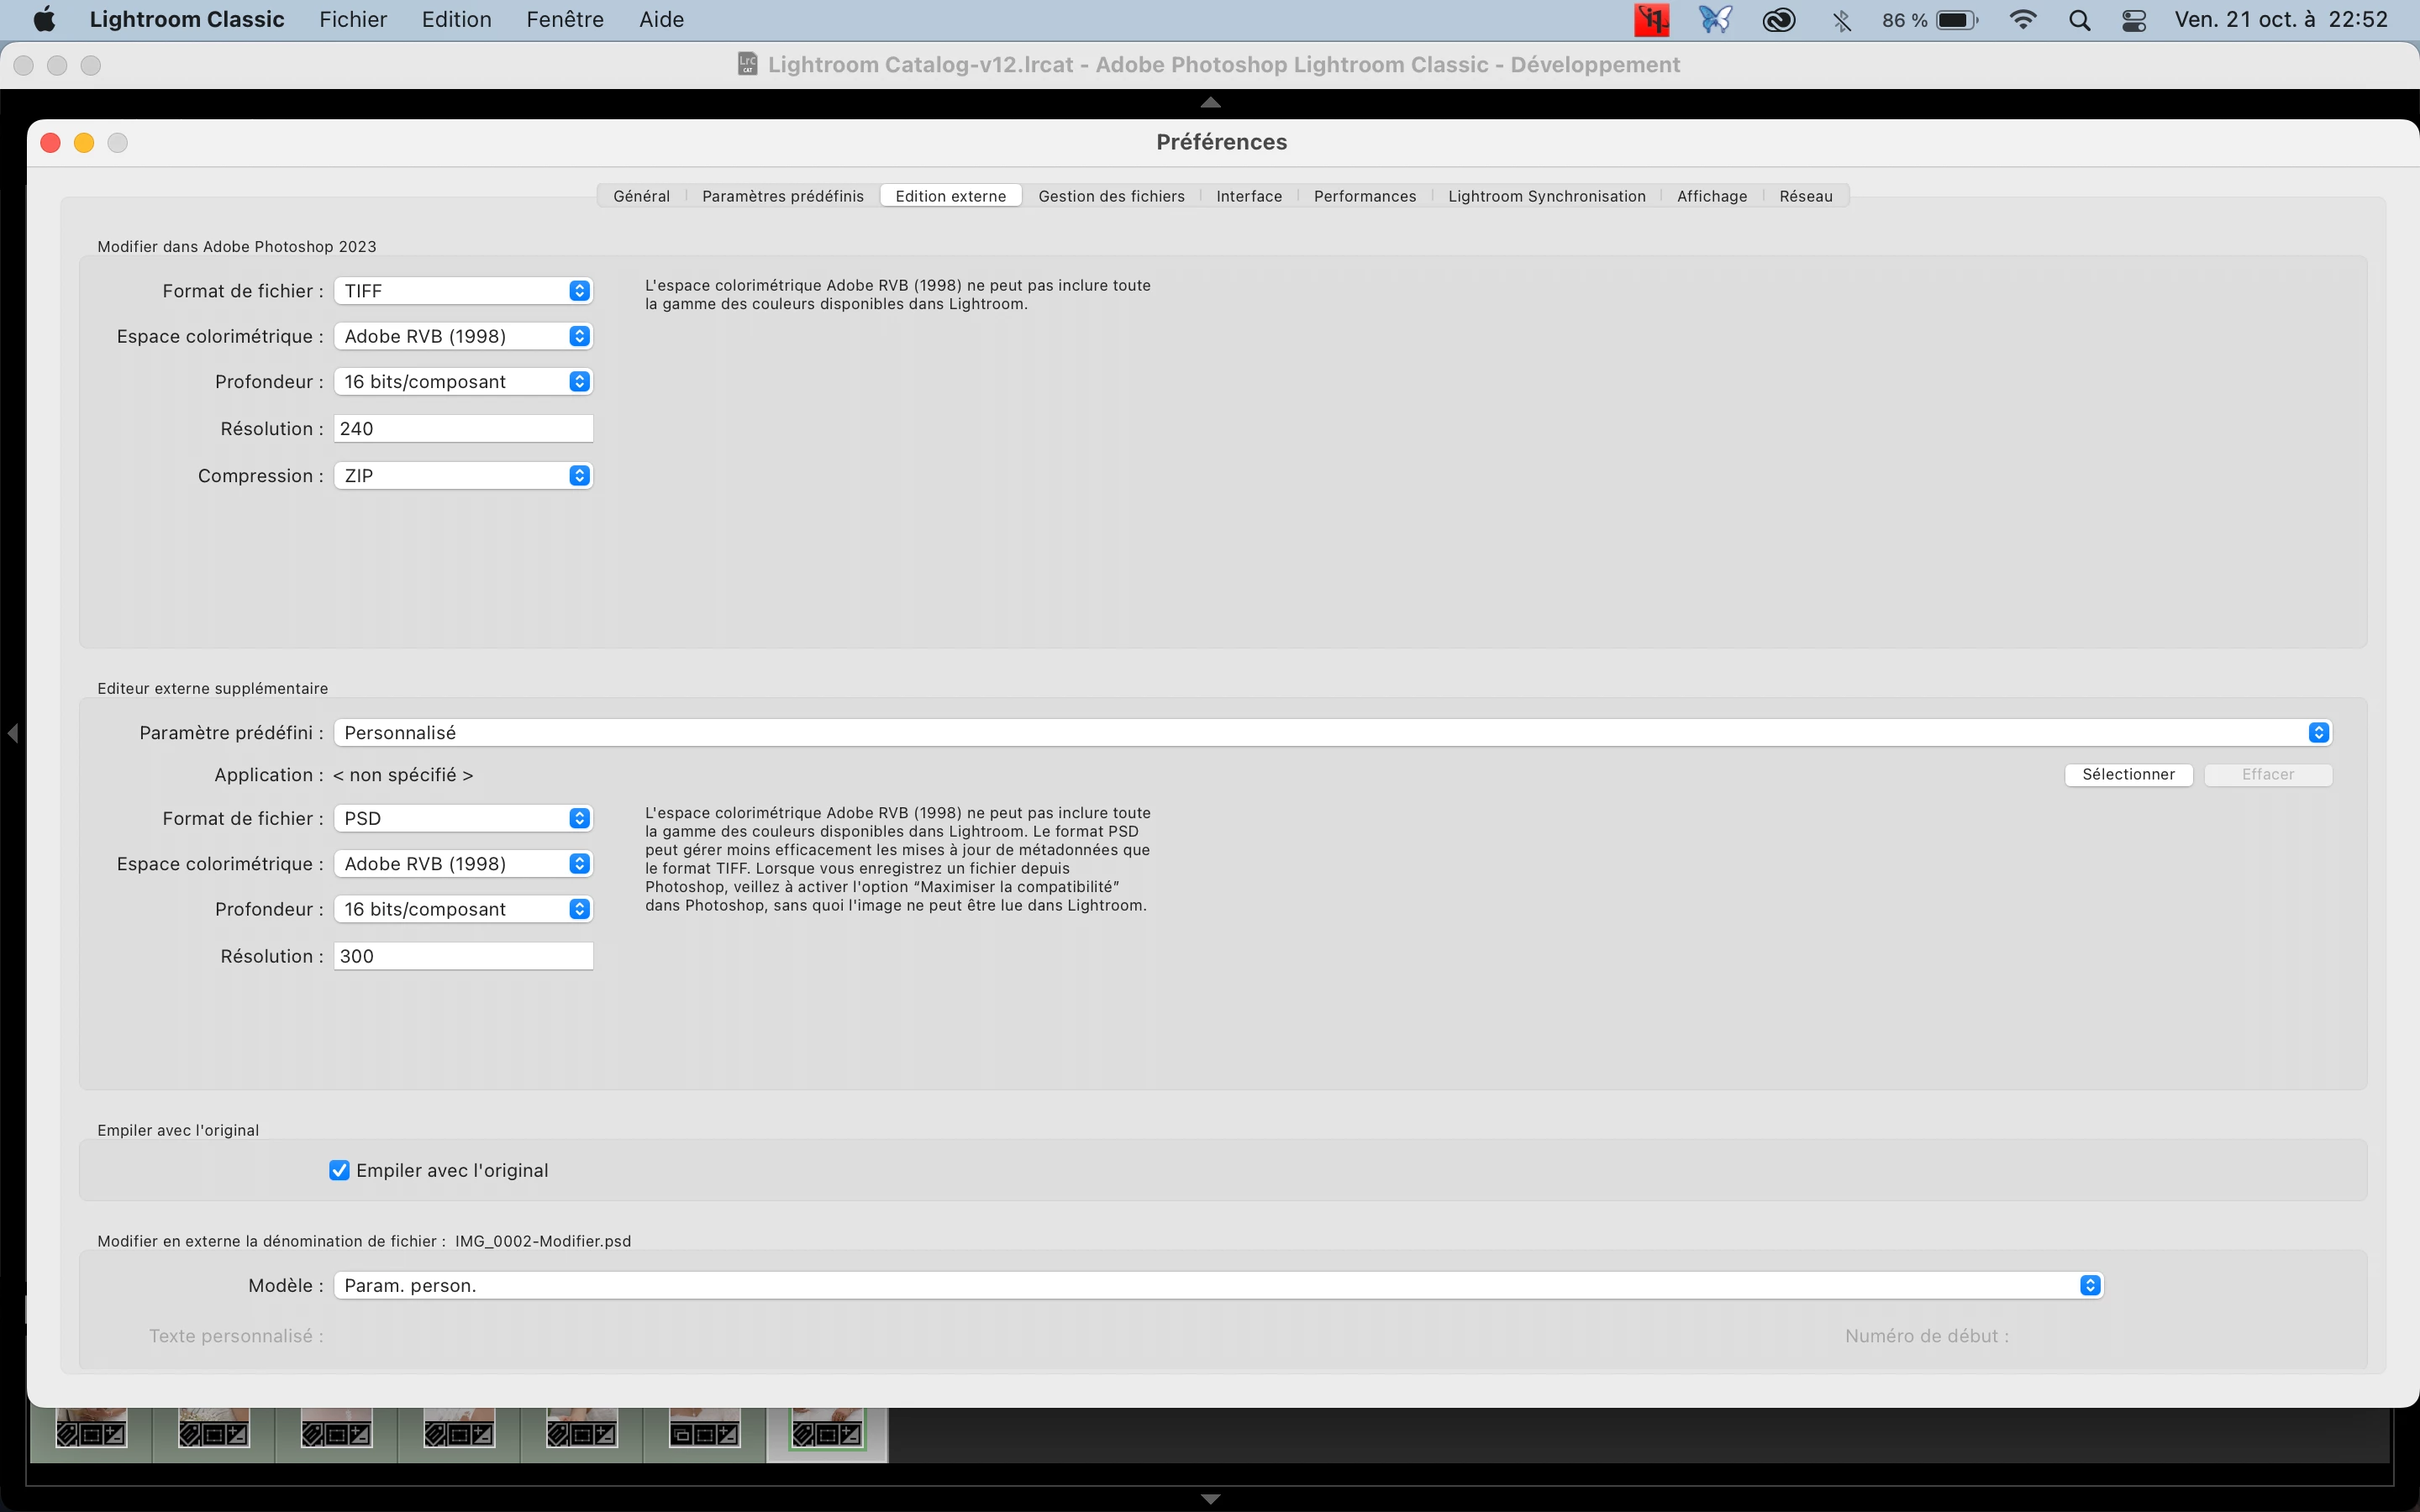Show the top module panel via arrow
This screenshot has width=2420, height=1512.
[1210, 102]
